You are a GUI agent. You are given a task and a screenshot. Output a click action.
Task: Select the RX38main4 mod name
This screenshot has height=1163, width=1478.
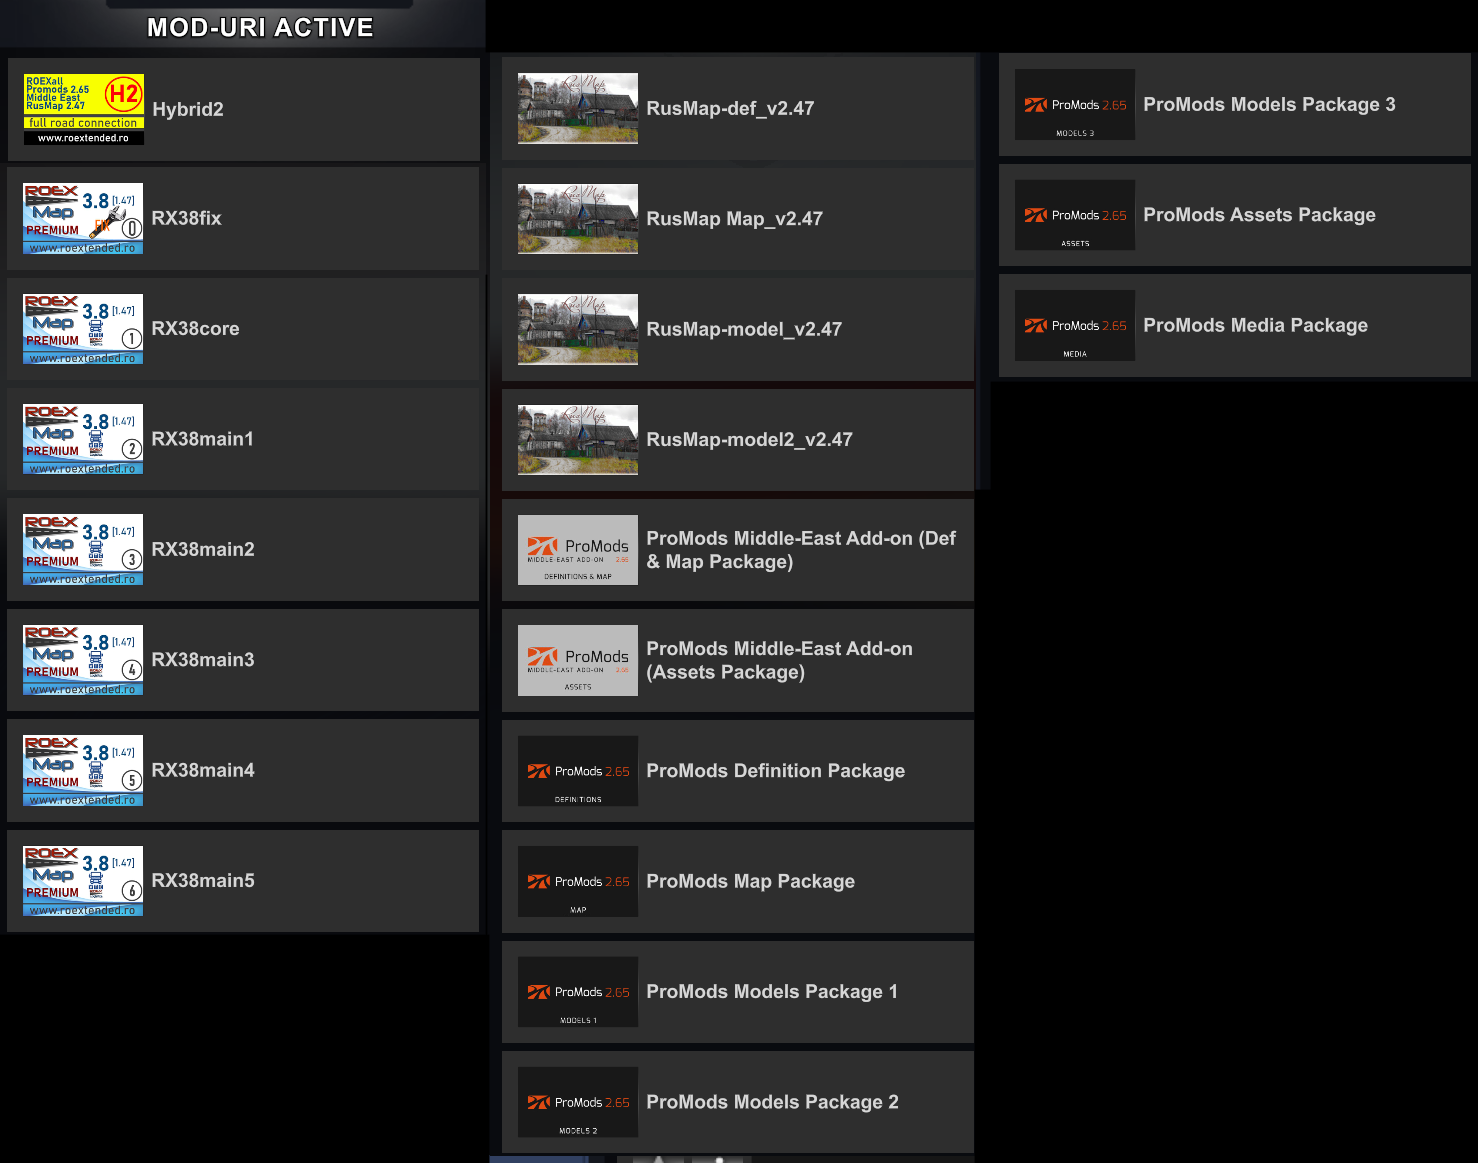tap(203, 770)
